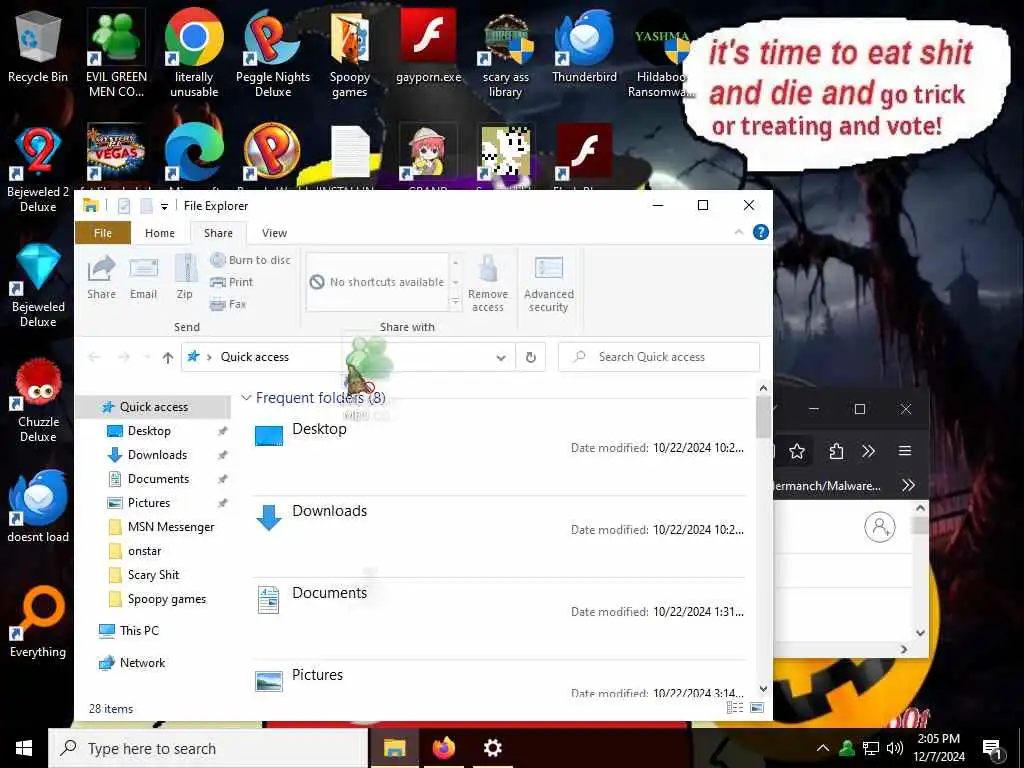The width and height of the screenshot is (1024, 768).
Task: Click the Zip ribbon button
Action: (185, 278)
